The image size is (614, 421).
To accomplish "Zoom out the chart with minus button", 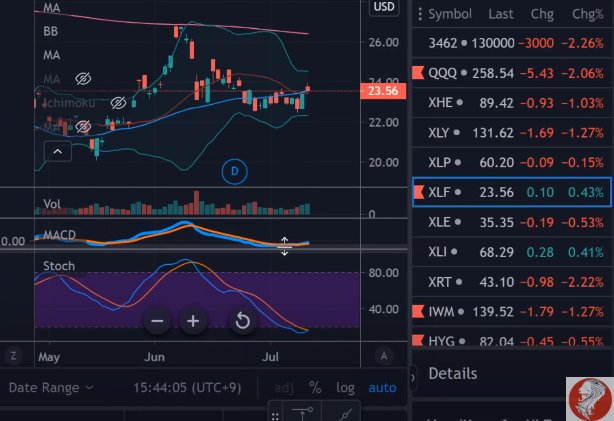I will click(157, 321).
